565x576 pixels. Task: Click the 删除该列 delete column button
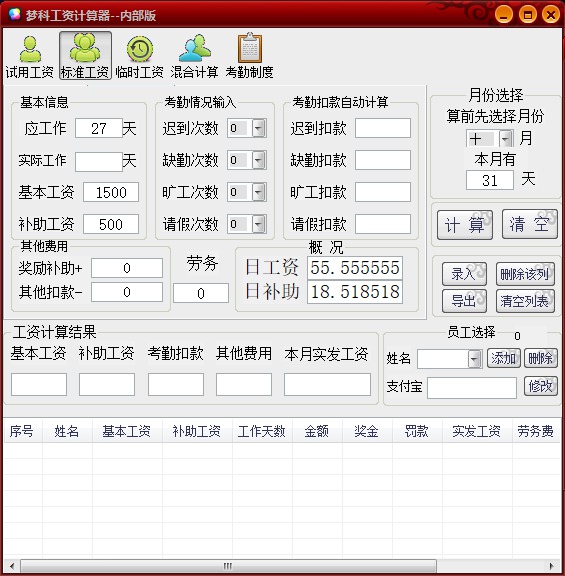(x=525, y=274)
